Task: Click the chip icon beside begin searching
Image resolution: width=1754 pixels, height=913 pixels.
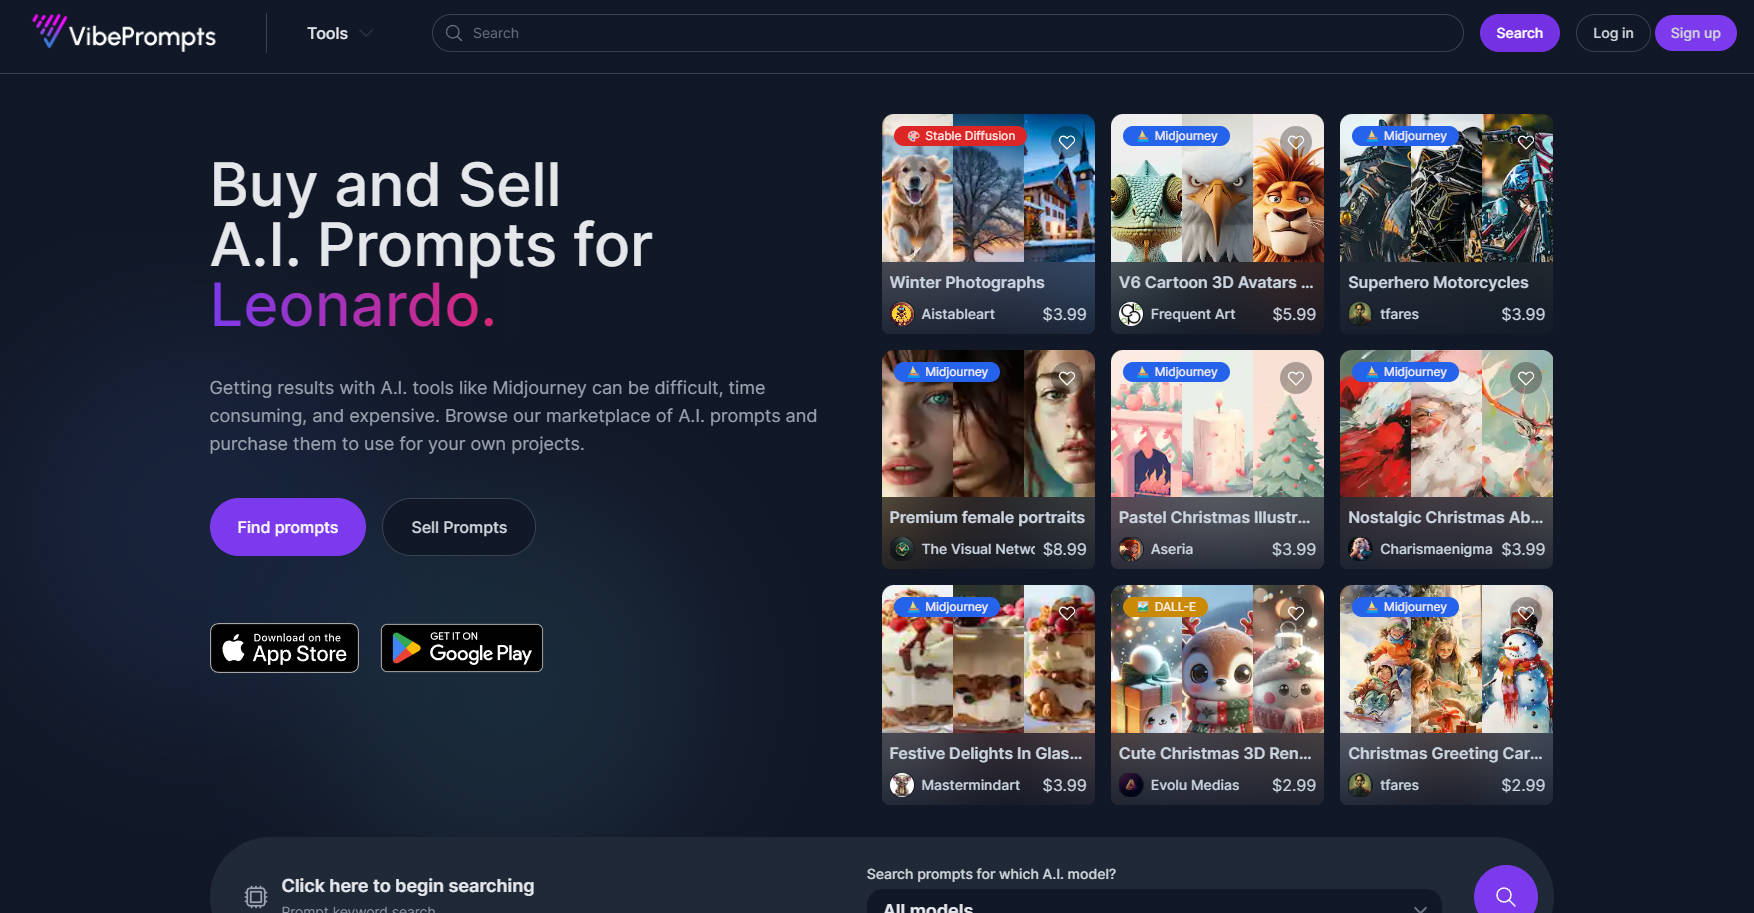Action: pos(256,897)
